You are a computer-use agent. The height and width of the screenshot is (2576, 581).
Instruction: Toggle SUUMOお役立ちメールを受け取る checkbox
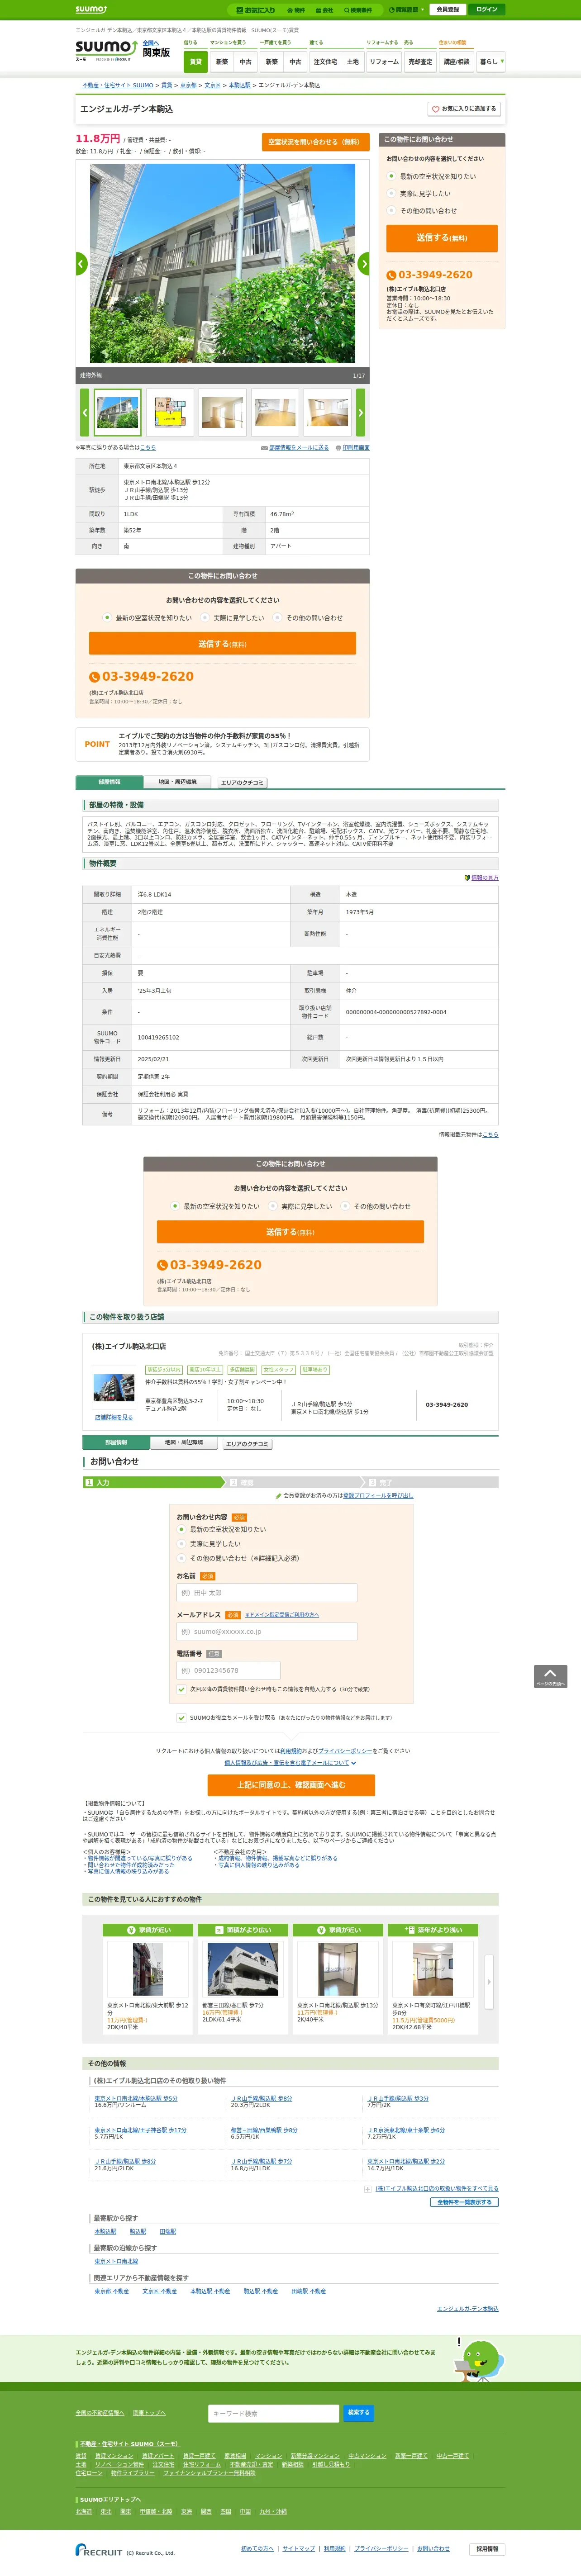(181, 1718)
